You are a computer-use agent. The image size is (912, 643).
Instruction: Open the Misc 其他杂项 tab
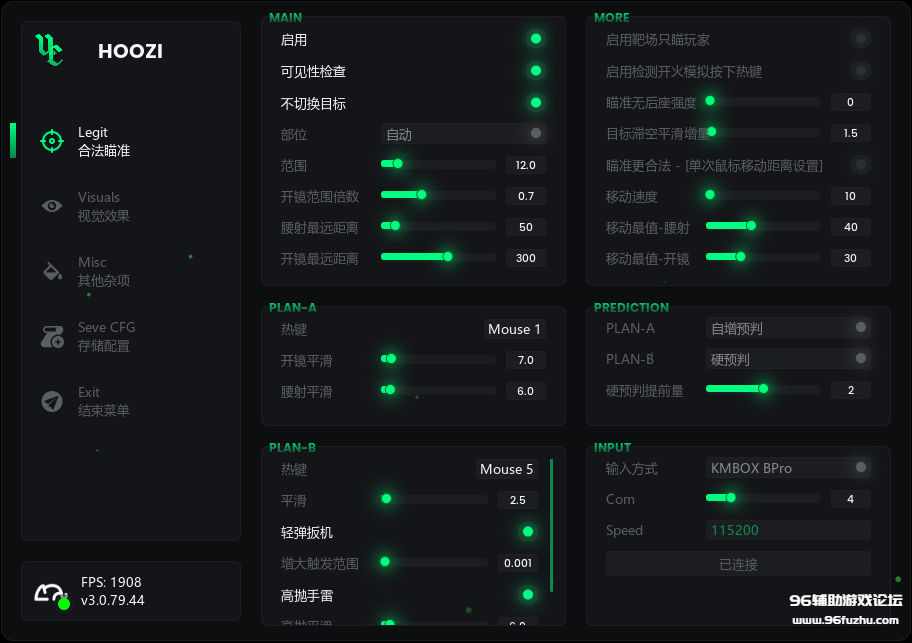tap(104, 271)
